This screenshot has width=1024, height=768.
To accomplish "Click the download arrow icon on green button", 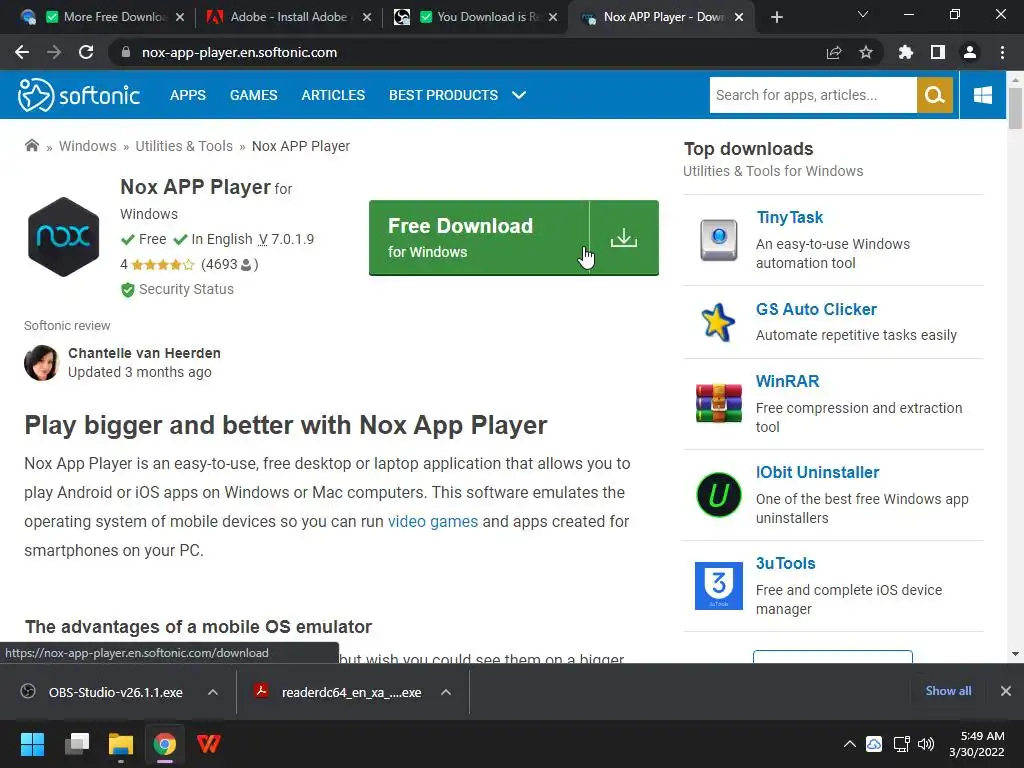I will (624, 238).
